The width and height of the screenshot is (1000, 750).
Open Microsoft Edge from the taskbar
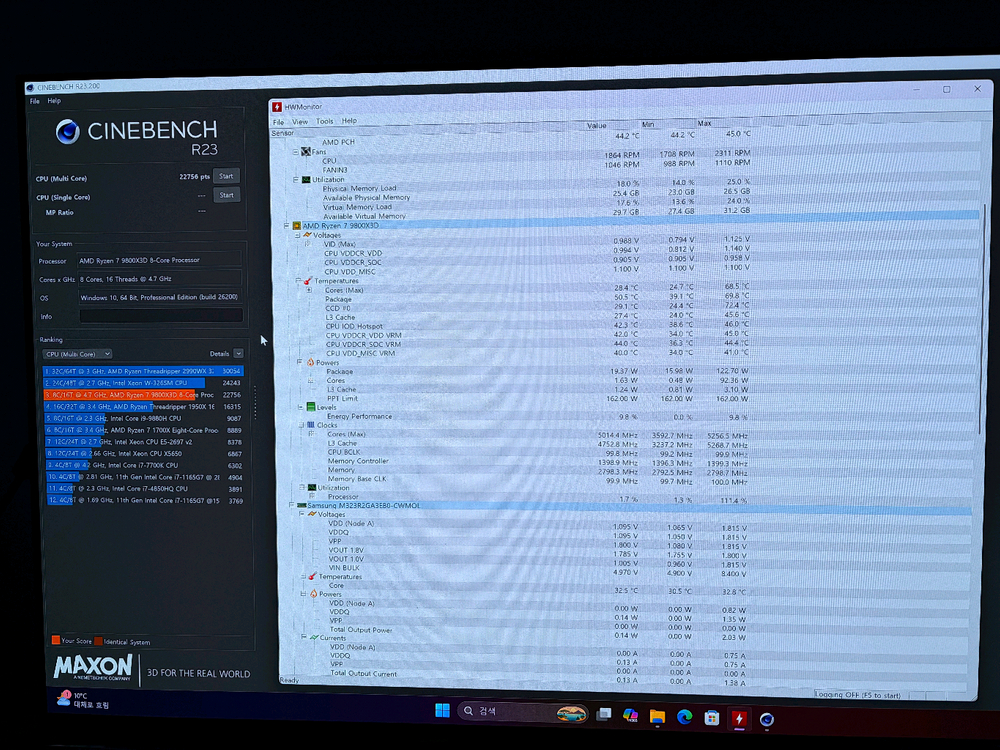pyautogui.click(x=685, y=717)
